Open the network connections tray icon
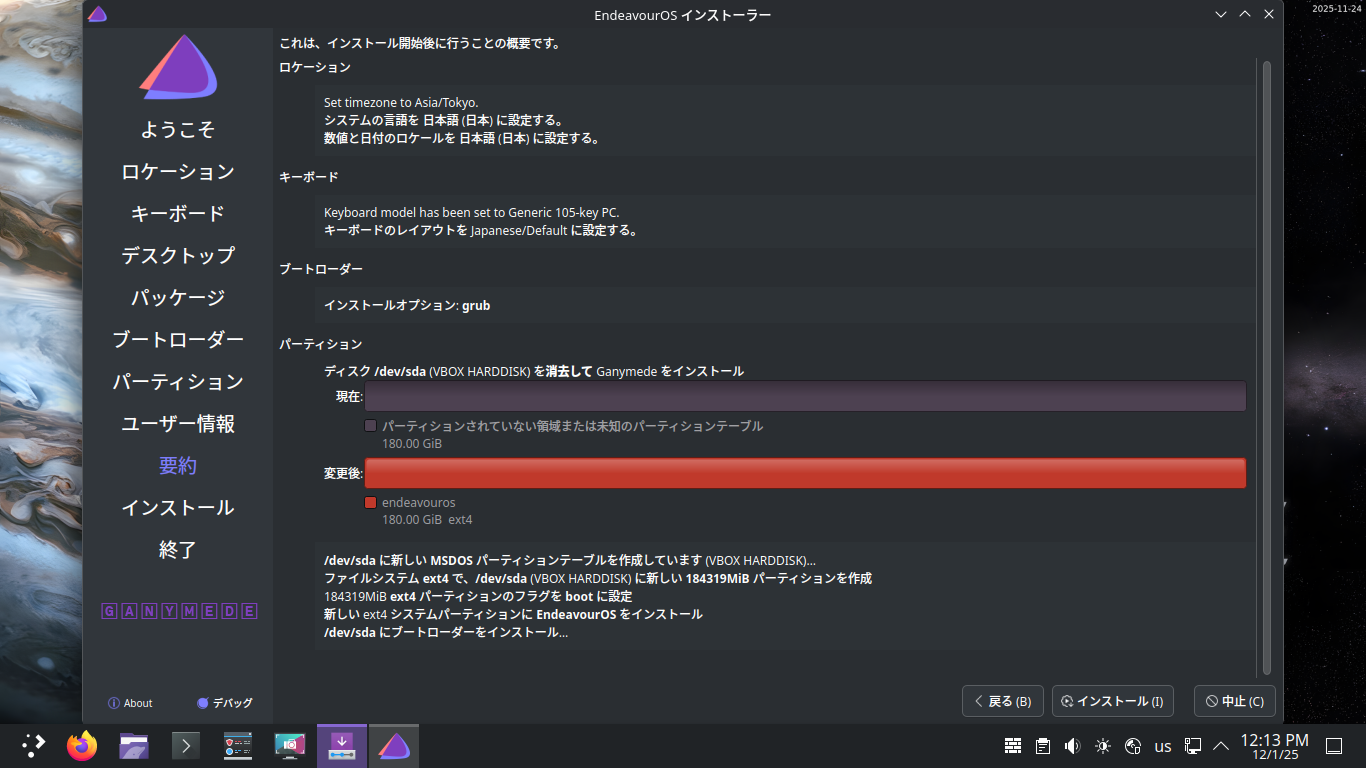The width and height of the screenshot is (1366, 768). coord(1193,746)
